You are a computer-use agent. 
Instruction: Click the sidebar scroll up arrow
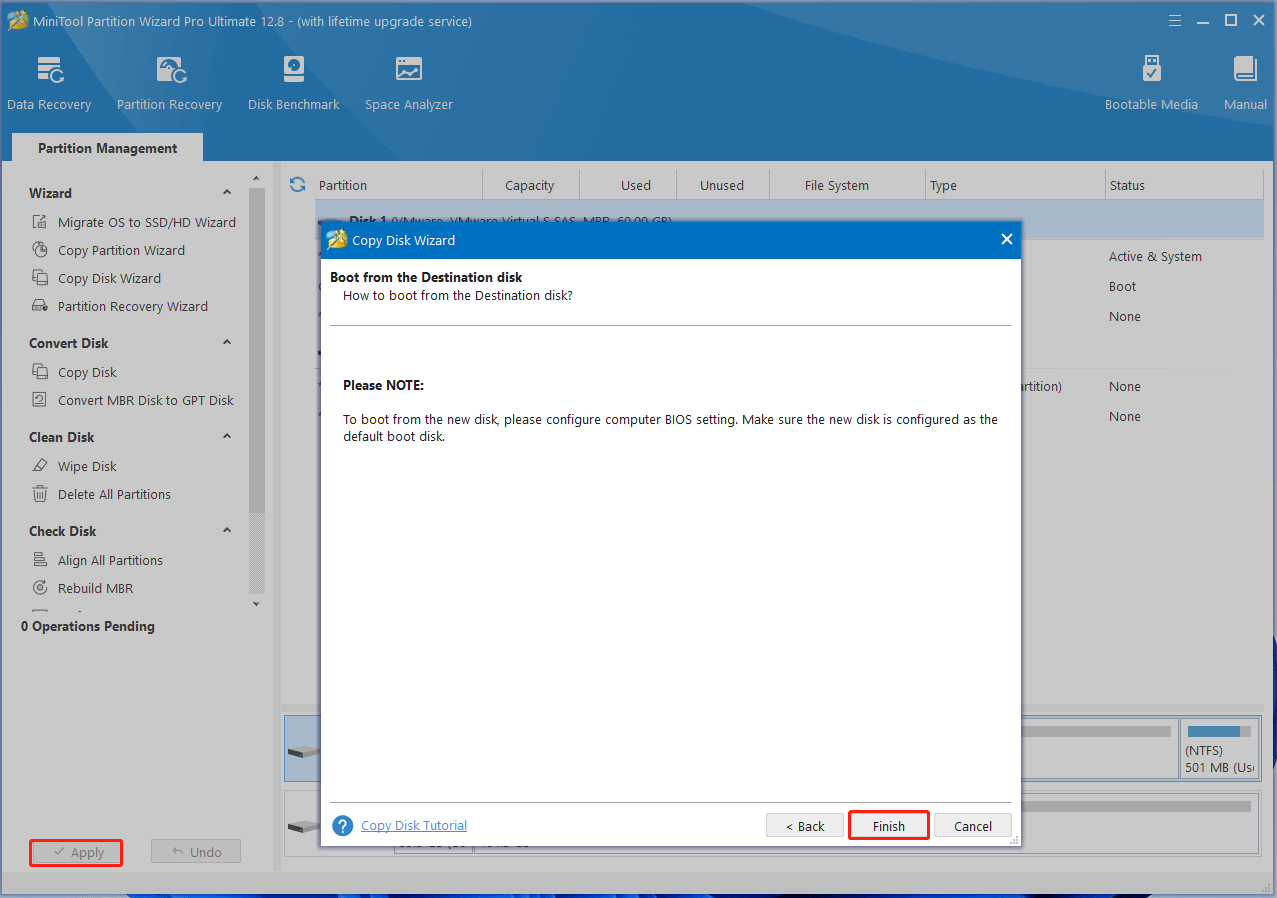click(256, 177)
